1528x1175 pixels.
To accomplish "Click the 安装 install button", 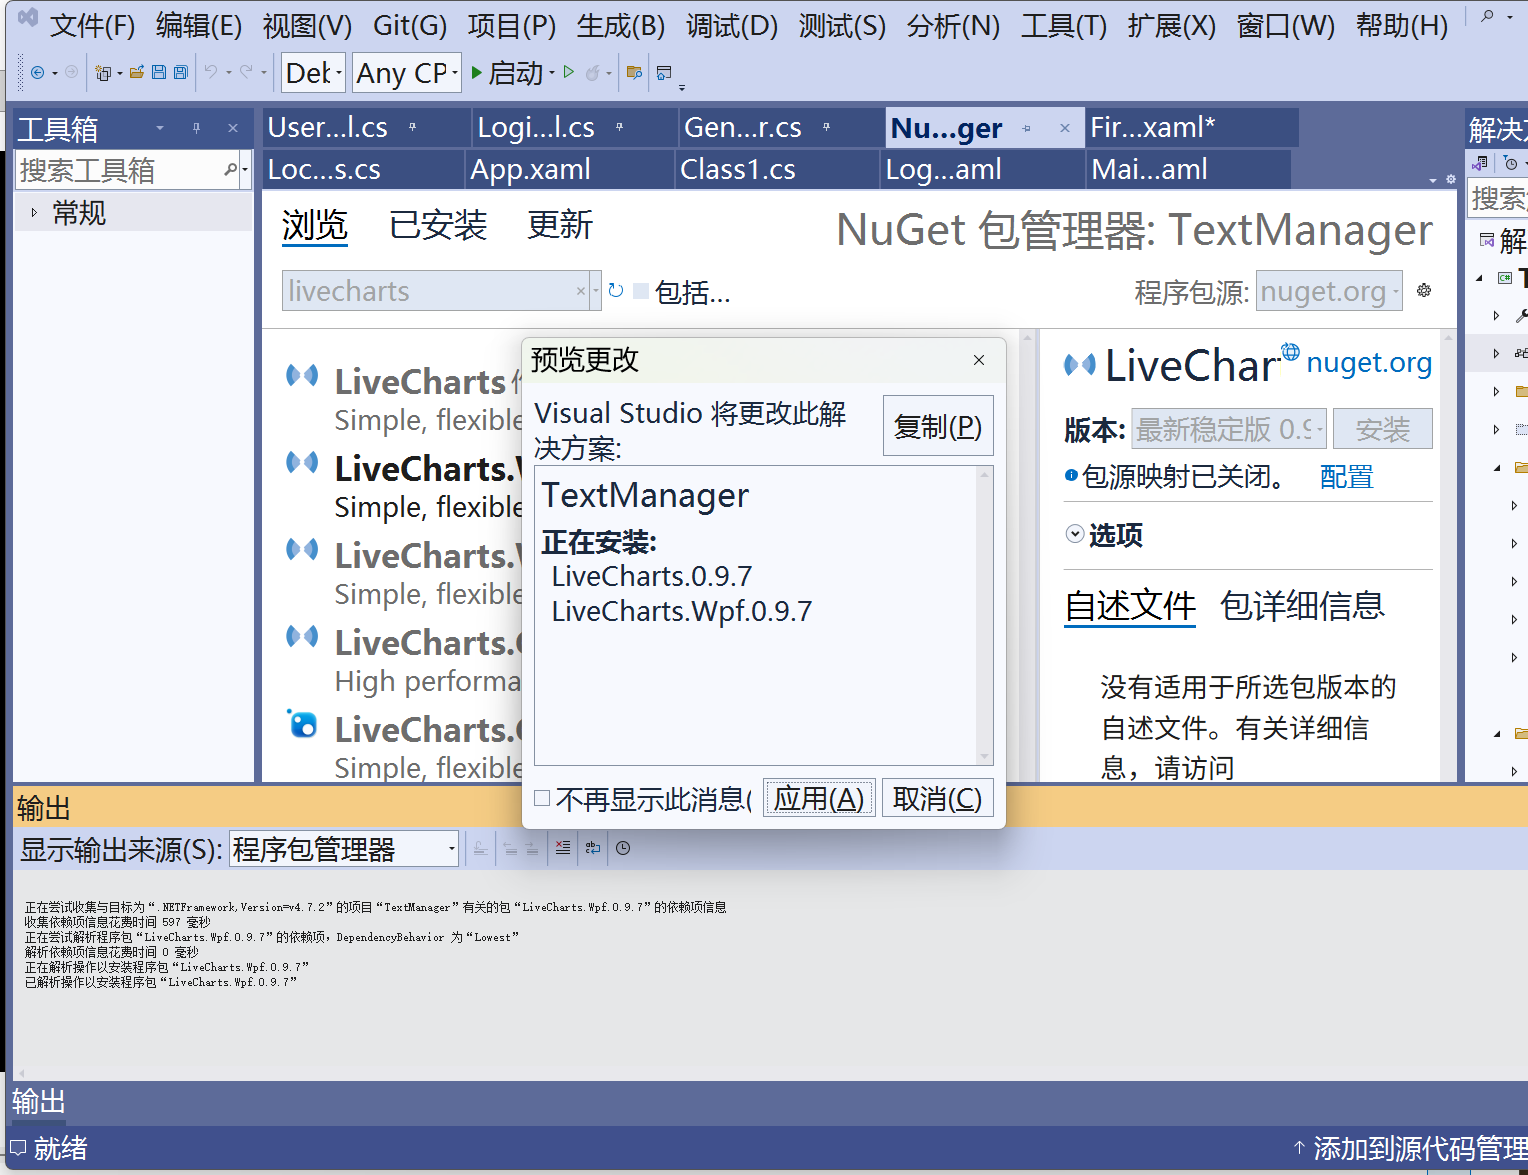I will click(x=1382, y=429).
